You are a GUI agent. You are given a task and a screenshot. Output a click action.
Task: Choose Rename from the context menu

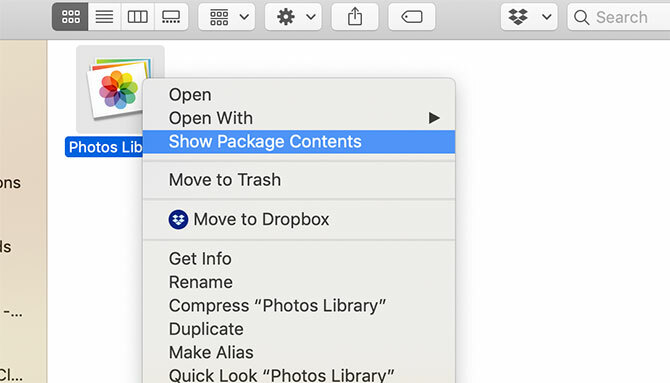299,282
